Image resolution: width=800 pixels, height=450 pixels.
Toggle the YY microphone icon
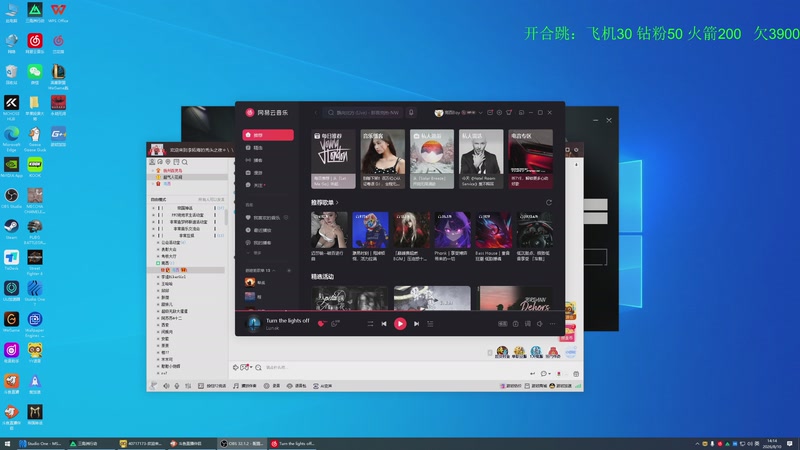click(x=177, y=386)
